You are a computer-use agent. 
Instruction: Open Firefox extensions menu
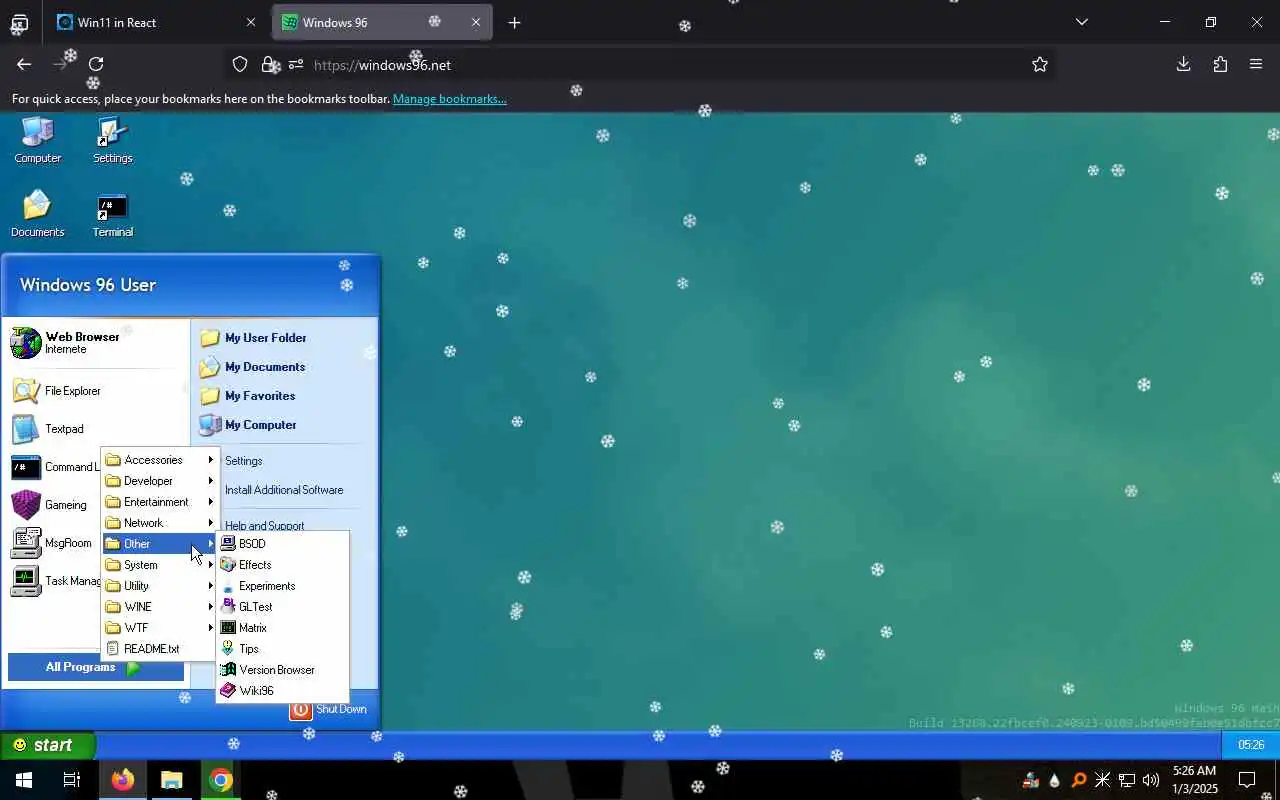click(x=1220, y=64)
